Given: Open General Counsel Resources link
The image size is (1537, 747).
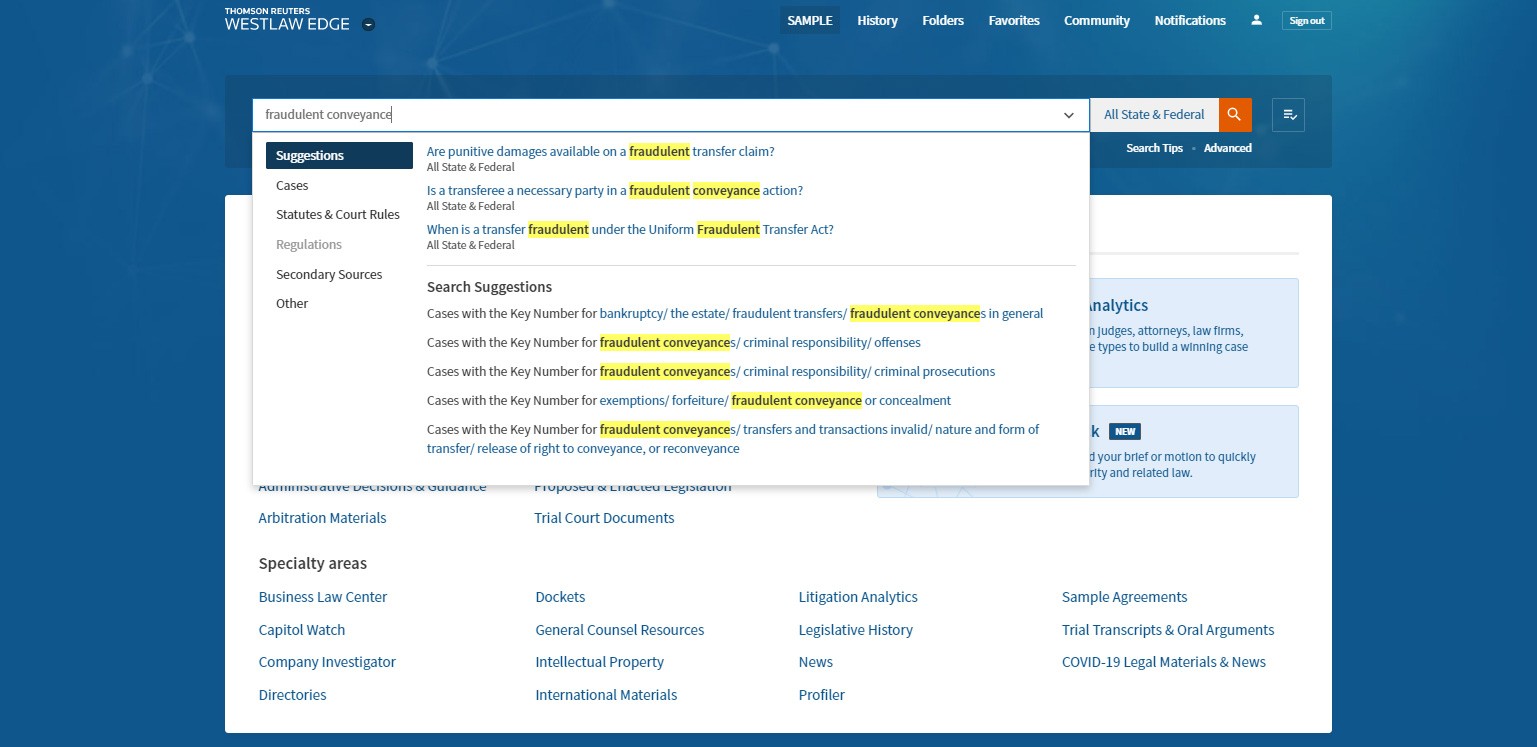Looking at the screenshot, I should [x=619, y=630].
